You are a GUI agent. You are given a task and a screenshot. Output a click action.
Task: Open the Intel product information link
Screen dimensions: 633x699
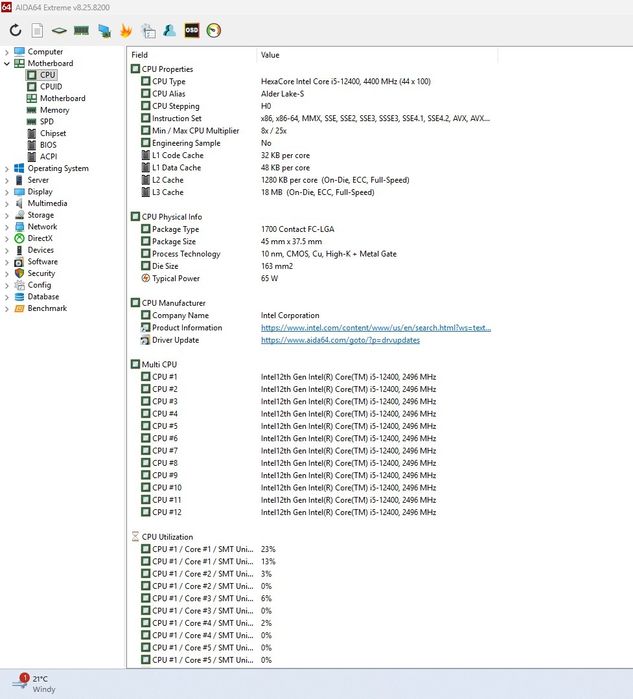376,328
